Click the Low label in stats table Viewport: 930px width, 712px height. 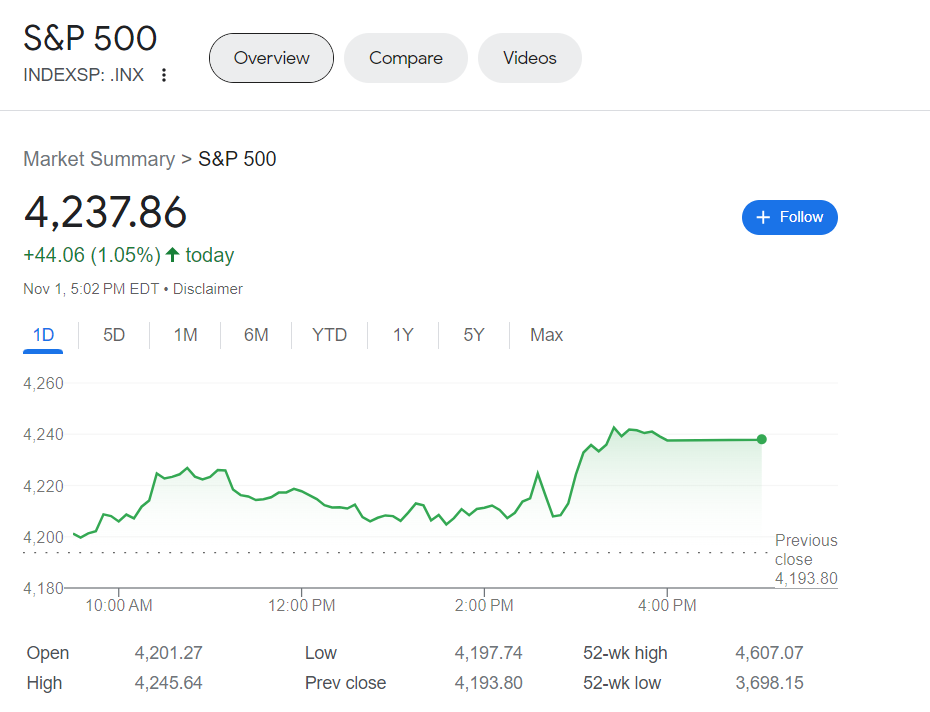[321, 653]
